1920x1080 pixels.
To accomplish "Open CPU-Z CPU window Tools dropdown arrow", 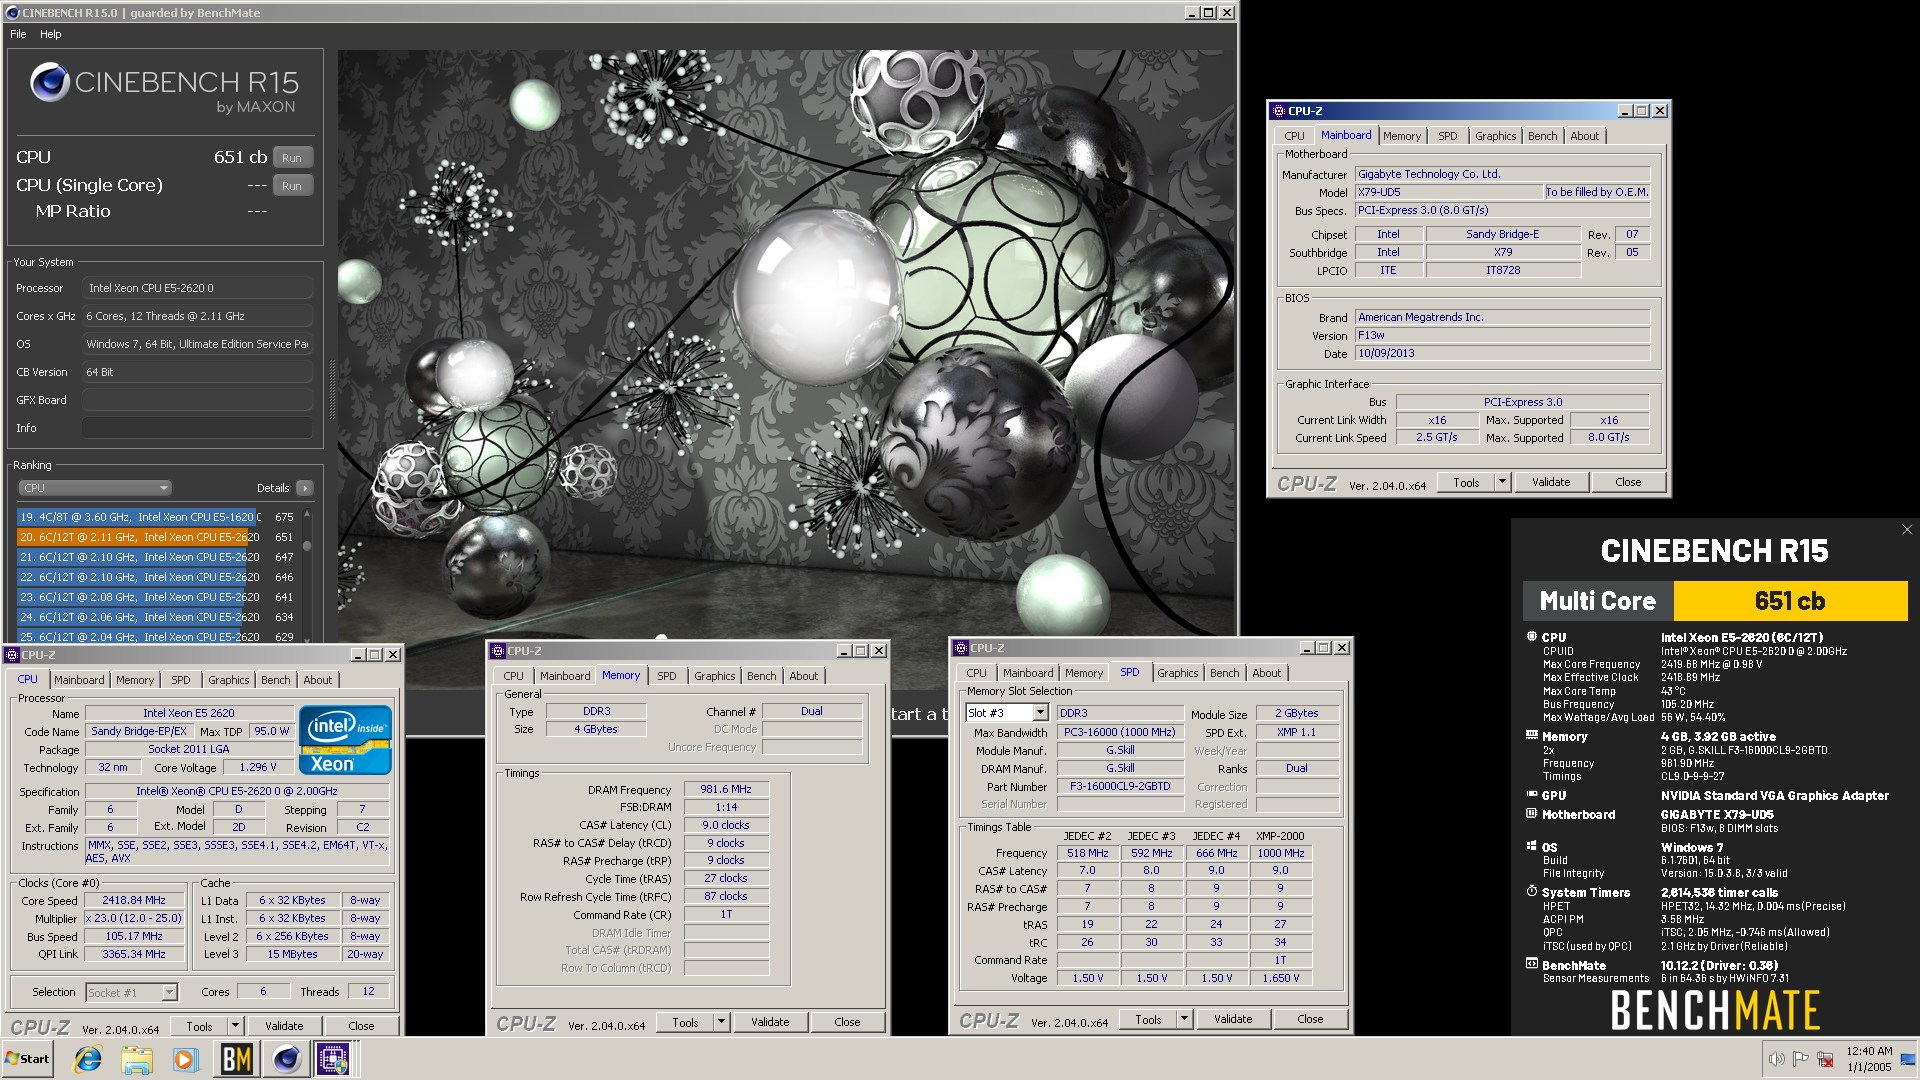I will point(235,1026).
